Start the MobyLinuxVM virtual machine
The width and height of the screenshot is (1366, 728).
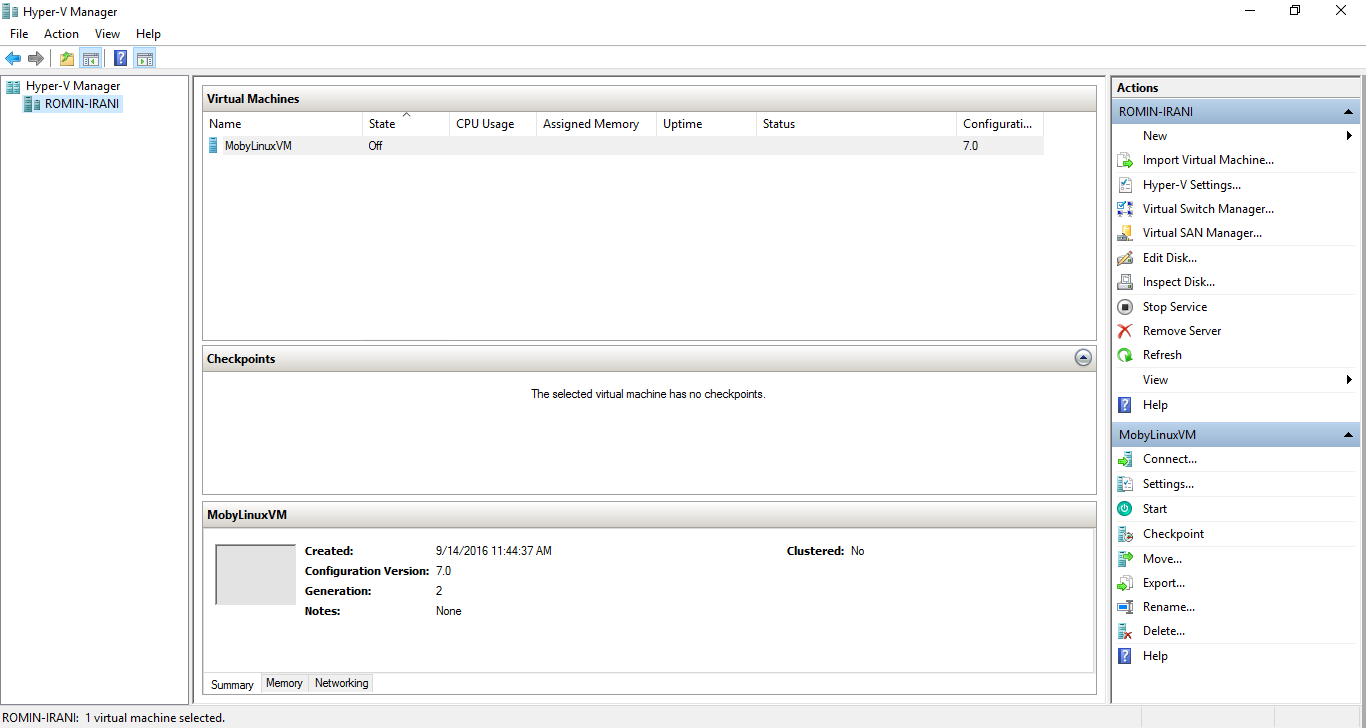(1154, 508)
